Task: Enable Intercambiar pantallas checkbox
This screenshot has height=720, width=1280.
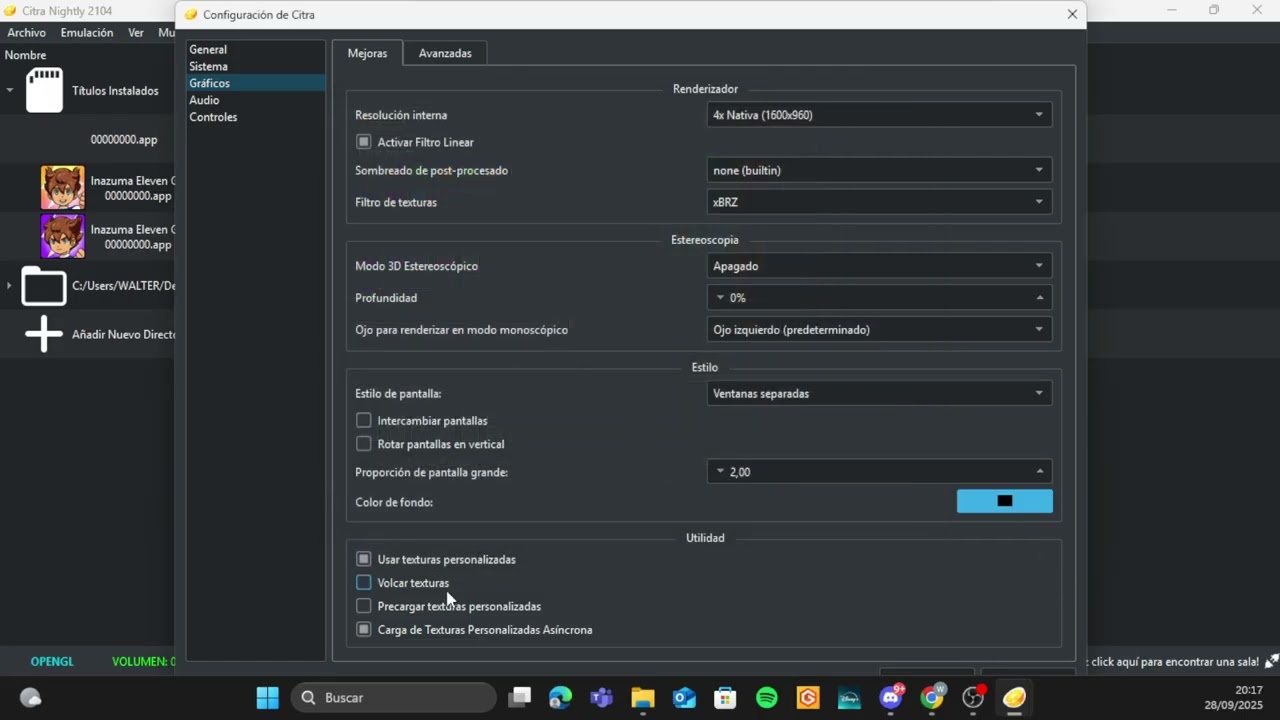Action: click(363, 421)
